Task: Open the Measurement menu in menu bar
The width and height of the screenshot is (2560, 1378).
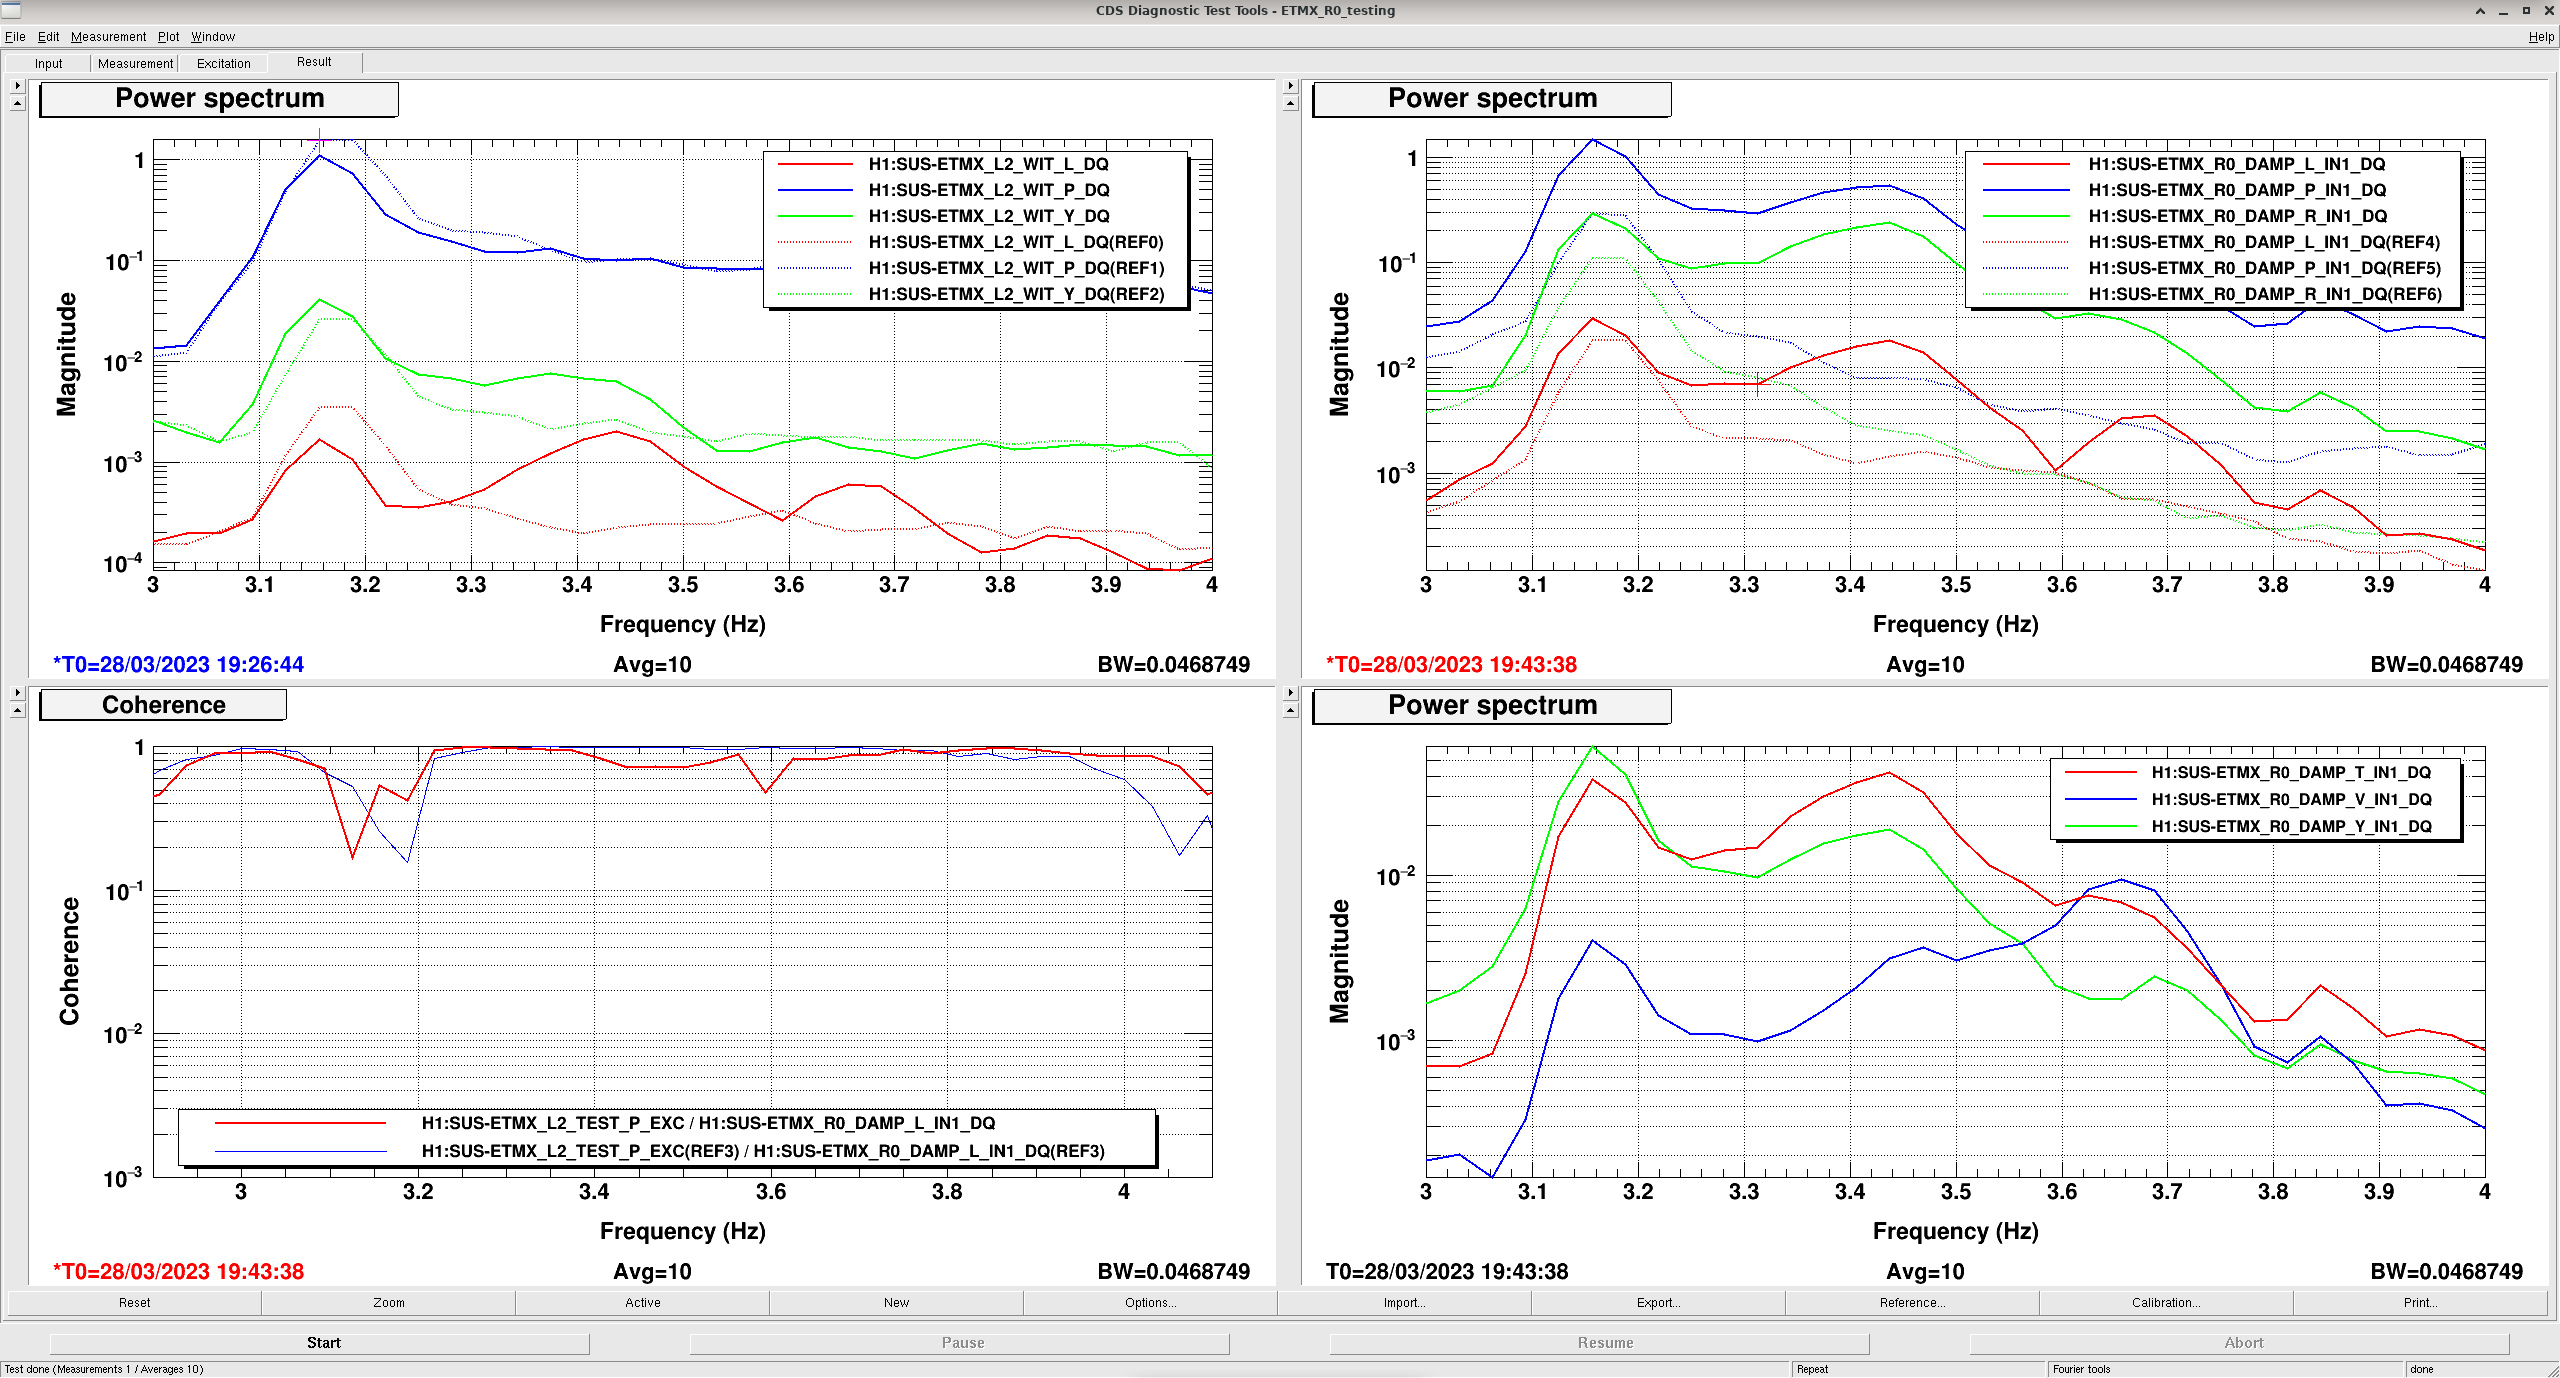Action: pos(108,37)
